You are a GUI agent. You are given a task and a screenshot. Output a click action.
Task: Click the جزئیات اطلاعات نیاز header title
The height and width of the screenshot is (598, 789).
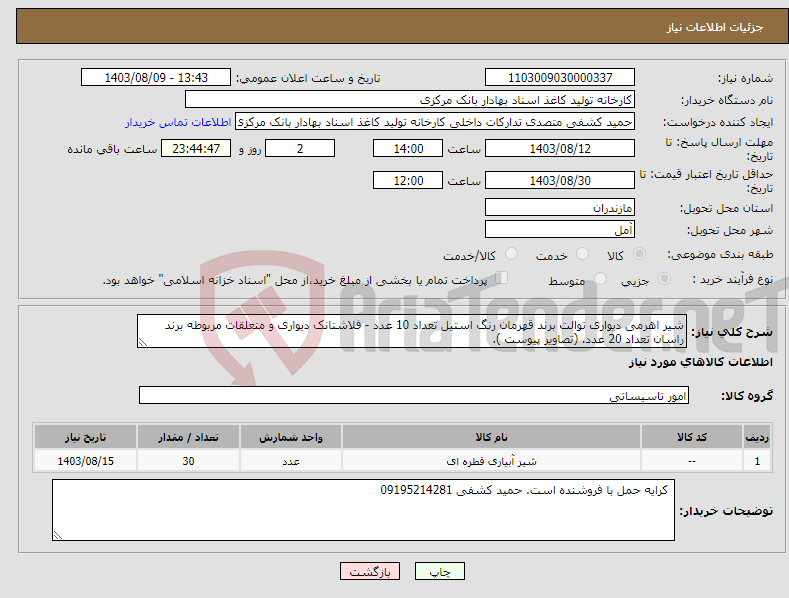click(x=715, y=27)
